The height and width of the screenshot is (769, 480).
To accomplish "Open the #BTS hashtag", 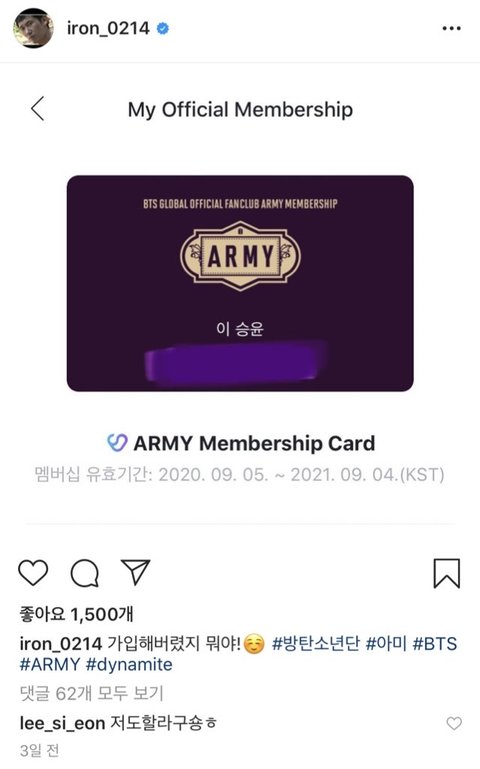I will [435, 643].
